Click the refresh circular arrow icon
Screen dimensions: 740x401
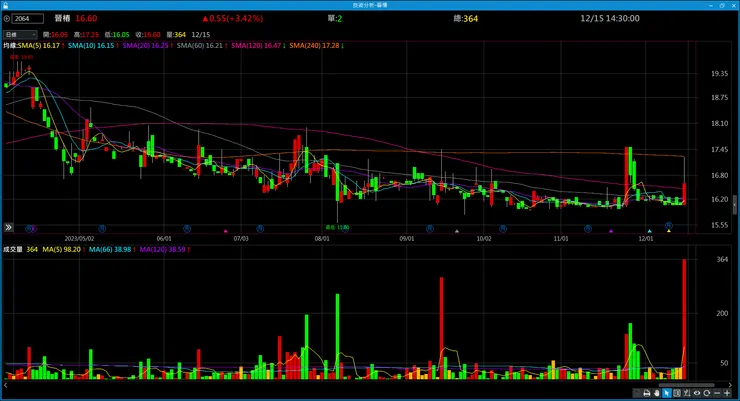click(706, 393)
